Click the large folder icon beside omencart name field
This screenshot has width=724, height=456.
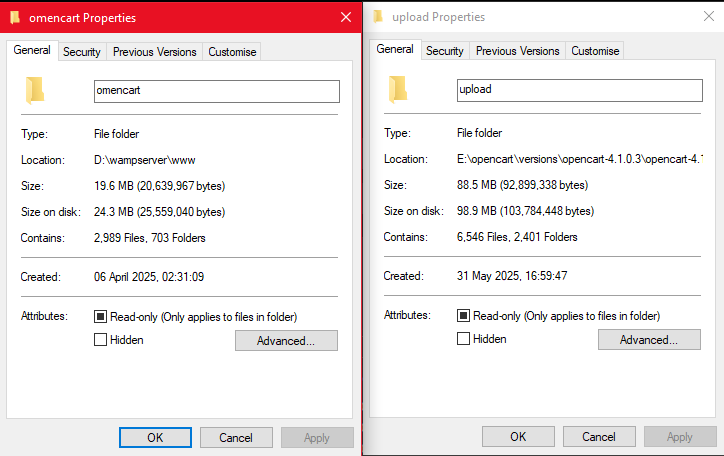tap(35, 90)
